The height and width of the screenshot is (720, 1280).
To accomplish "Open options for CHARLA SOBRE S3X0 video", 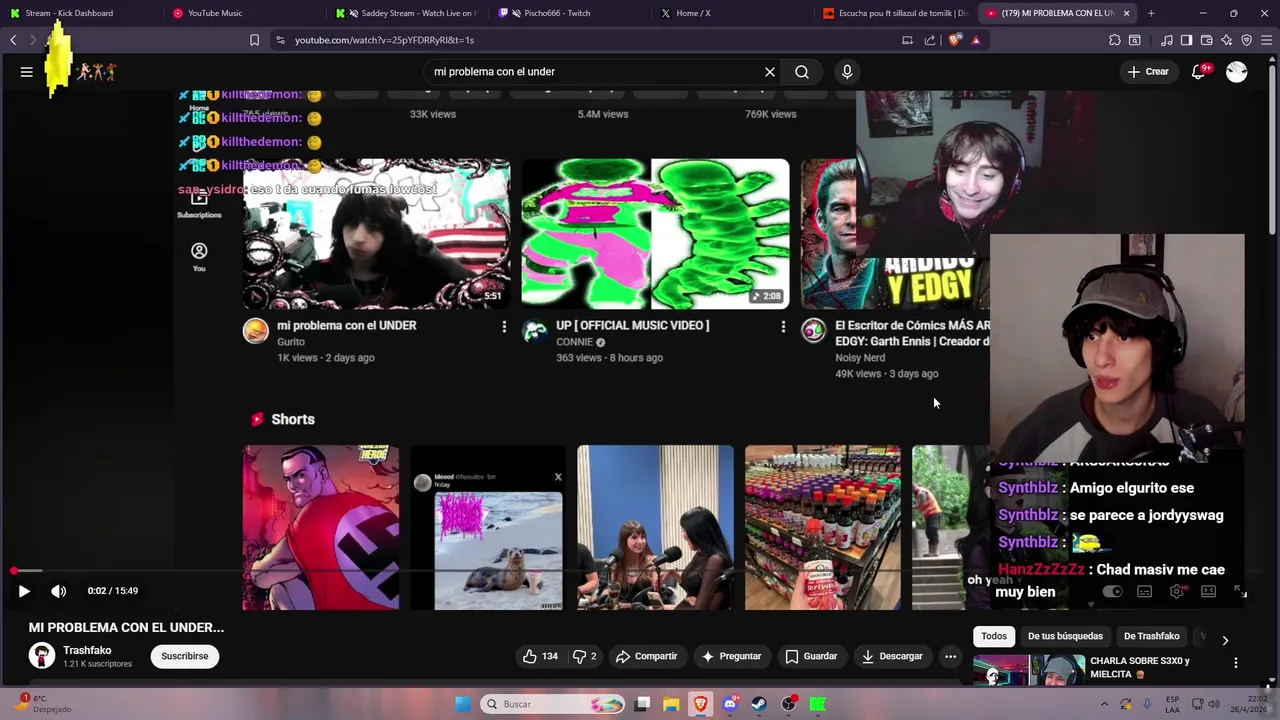I will coord(1236,663).
